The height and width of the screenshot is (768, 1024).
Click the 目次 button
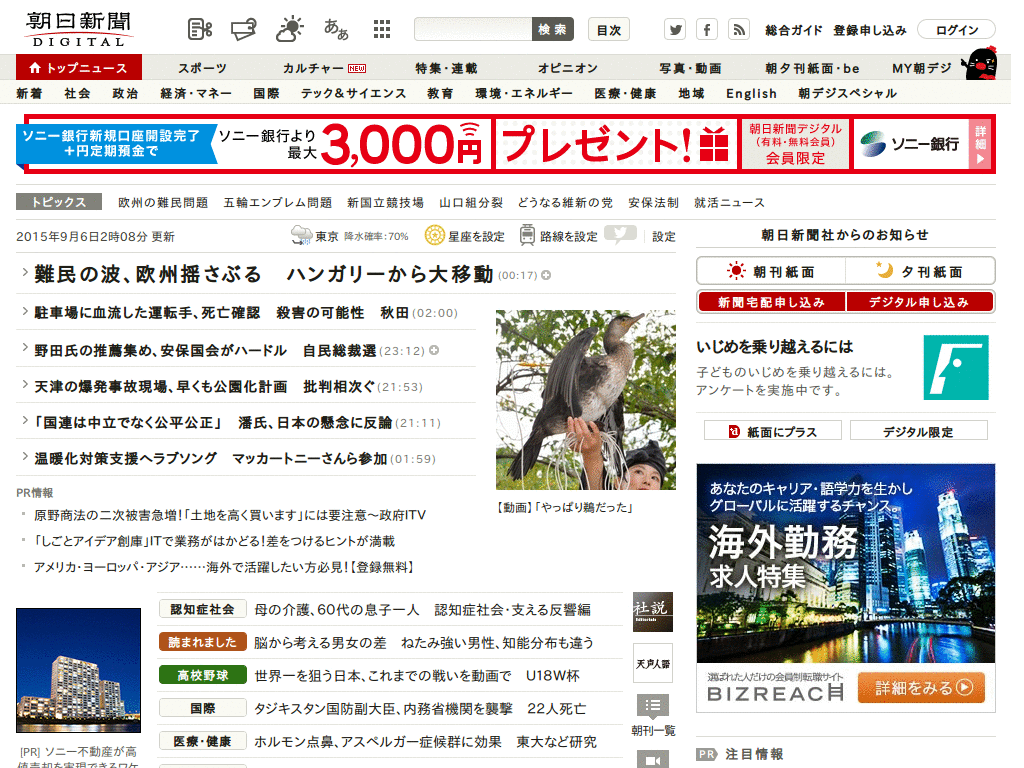609,29
